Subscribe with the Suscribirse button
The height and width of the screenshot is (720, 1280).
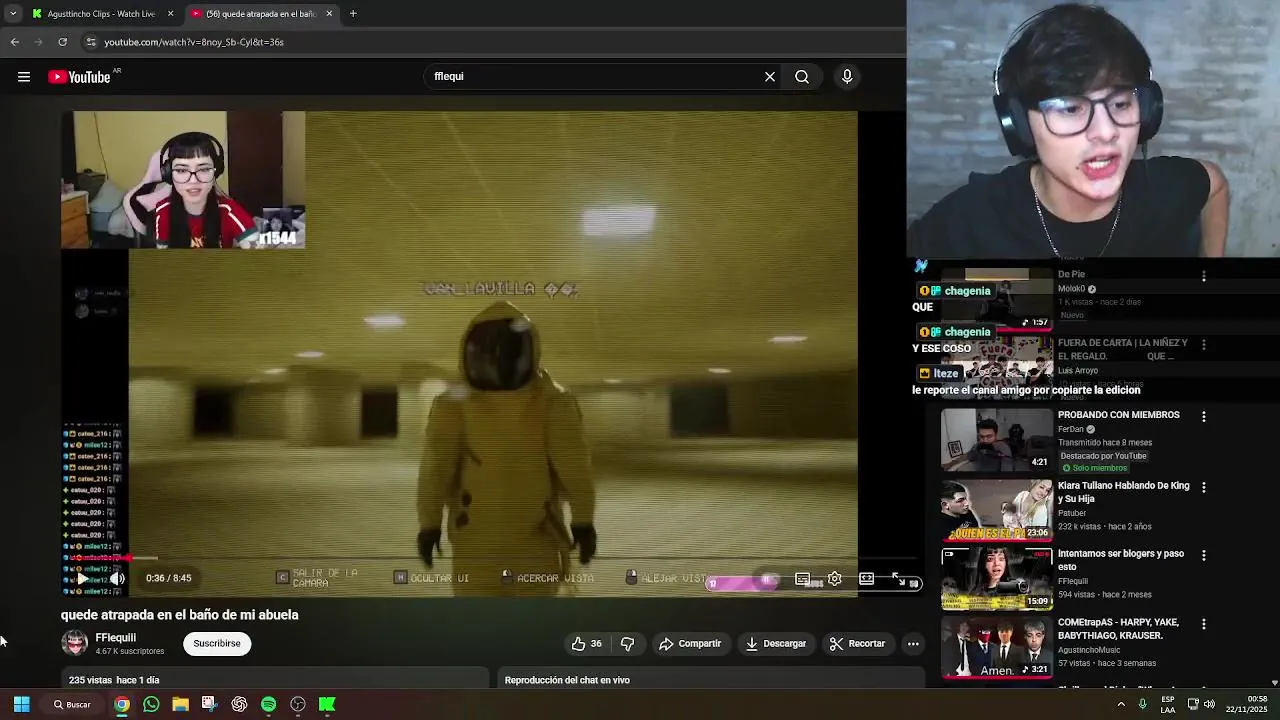click(217, 644)
